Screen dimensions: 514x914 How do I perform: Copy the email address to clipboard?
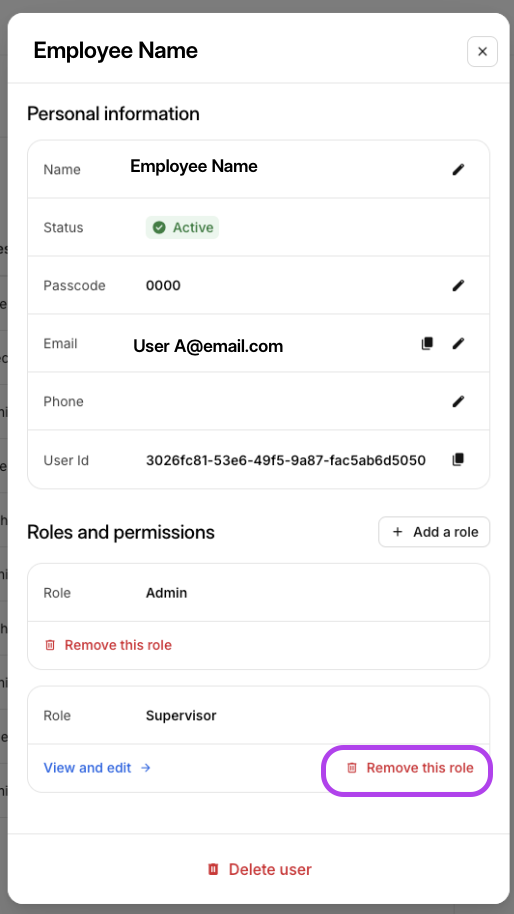[427, 343]
